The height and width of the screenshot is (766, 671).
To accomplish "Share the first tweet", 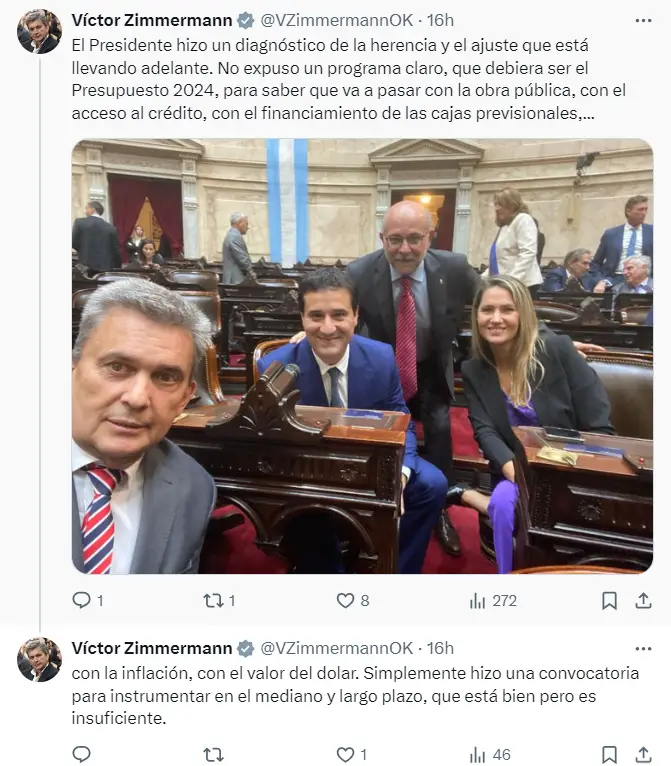I will (643, 600).
